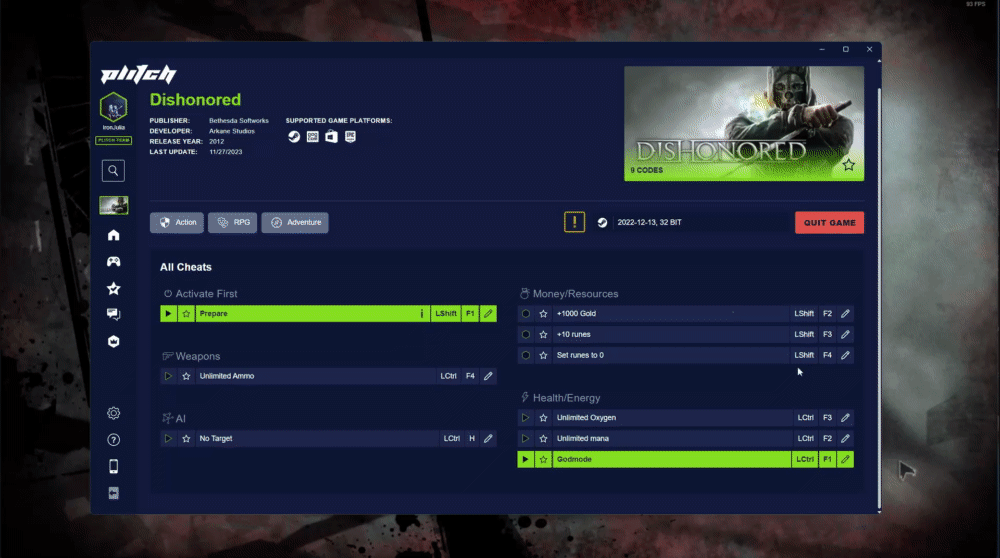Edit hotkey for Godmode
Image resolution: width=1000 pixels, height=558 pixels.
pos(845,459)
